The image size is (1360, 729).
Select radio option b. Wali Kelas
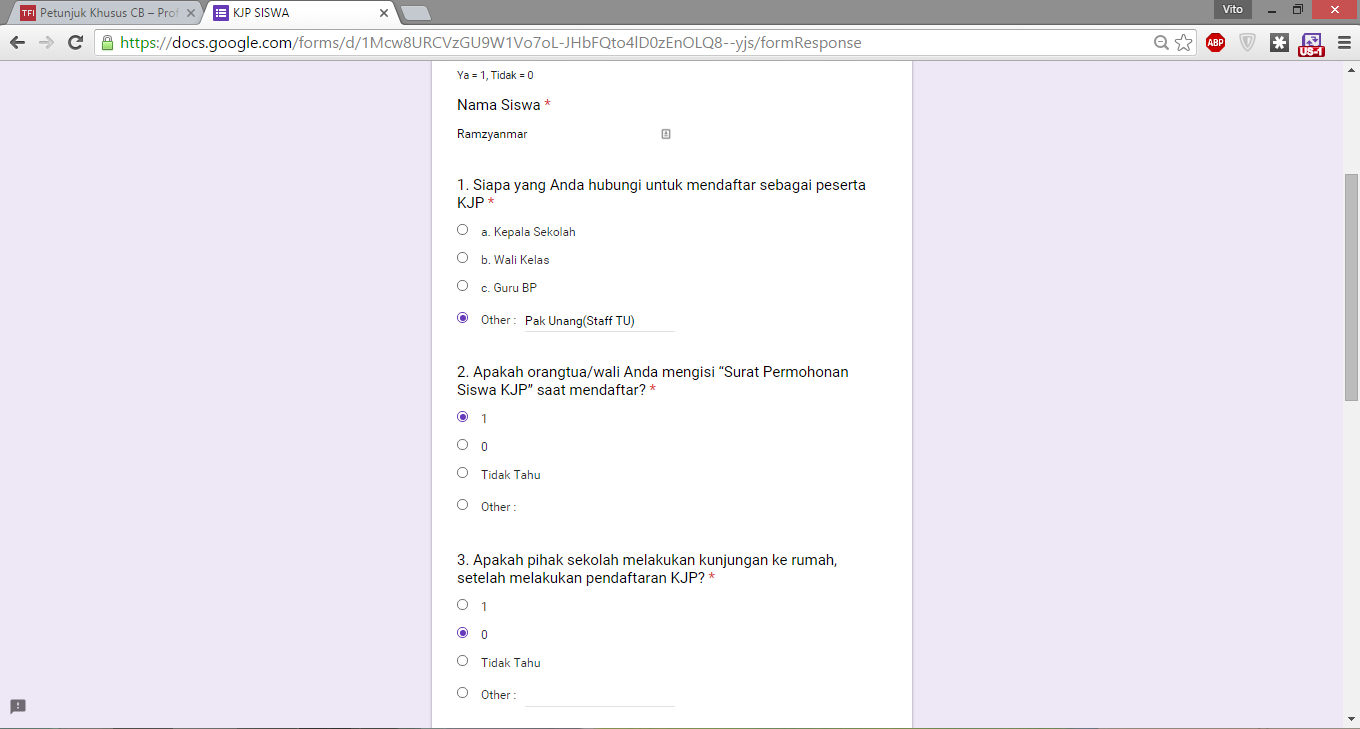462,257
